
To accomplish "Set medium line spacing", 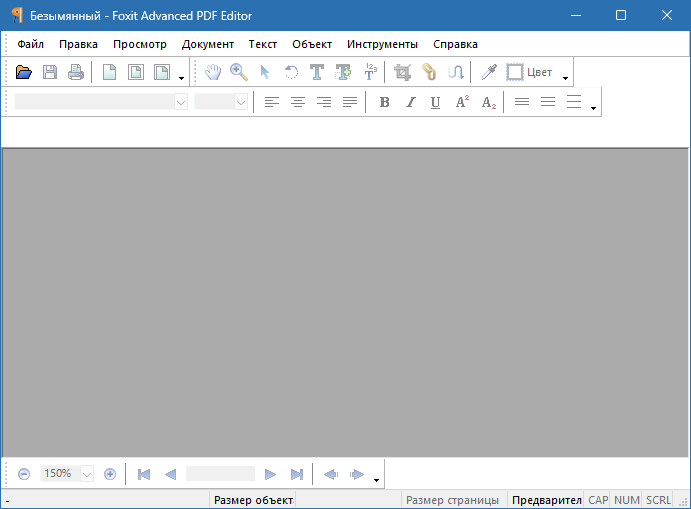I will tap(548, 102).
